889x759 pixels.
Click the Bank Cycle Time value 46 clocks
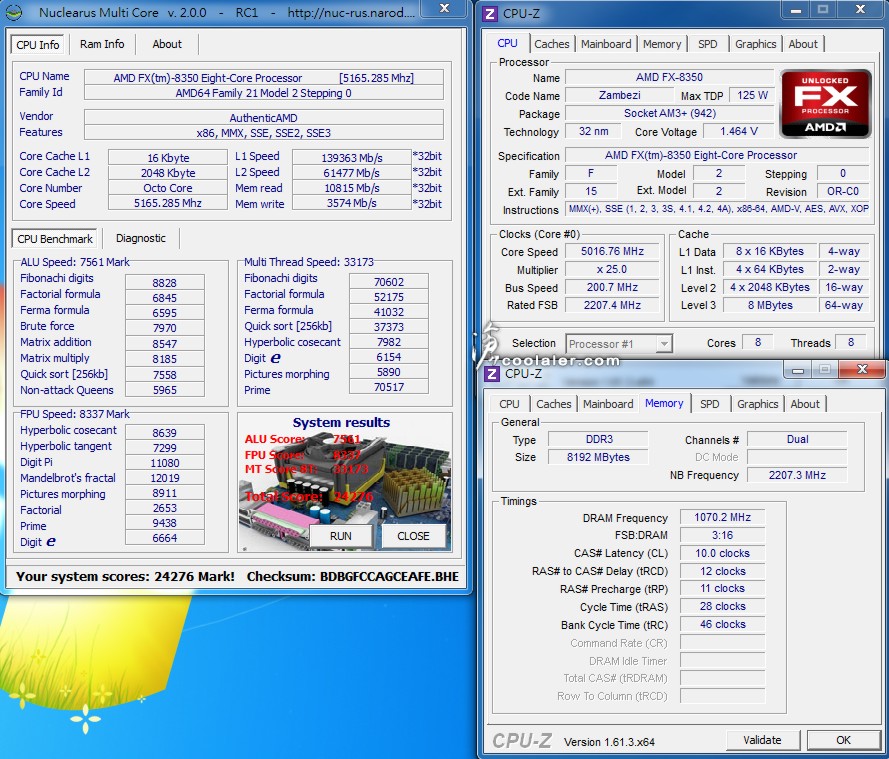pos(722,625)
